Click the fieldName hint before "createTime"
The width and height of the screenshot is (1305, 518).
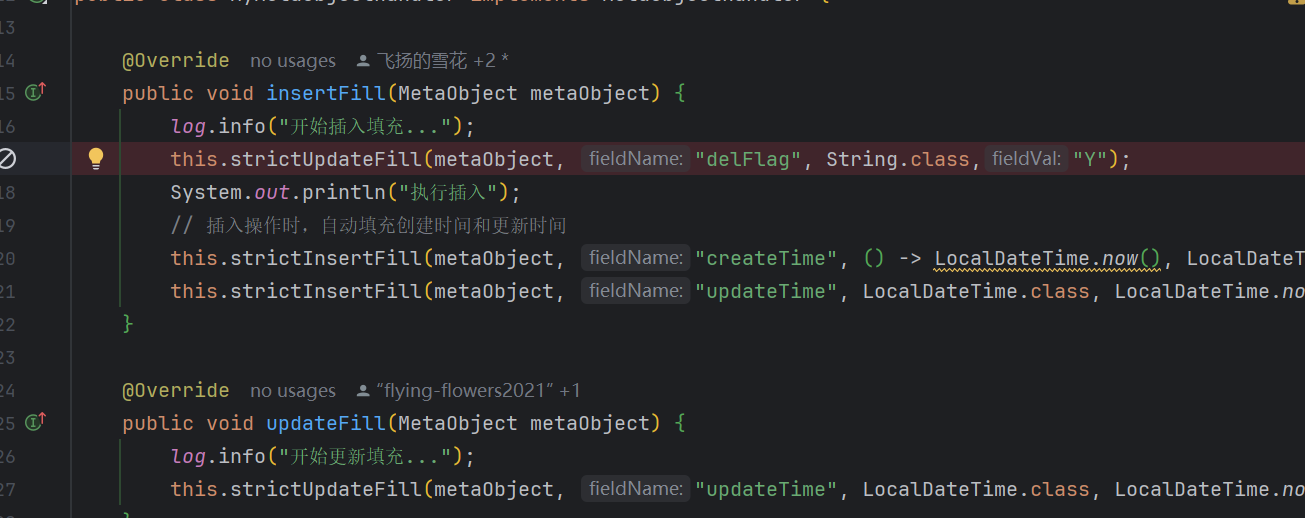click(635, 258)
